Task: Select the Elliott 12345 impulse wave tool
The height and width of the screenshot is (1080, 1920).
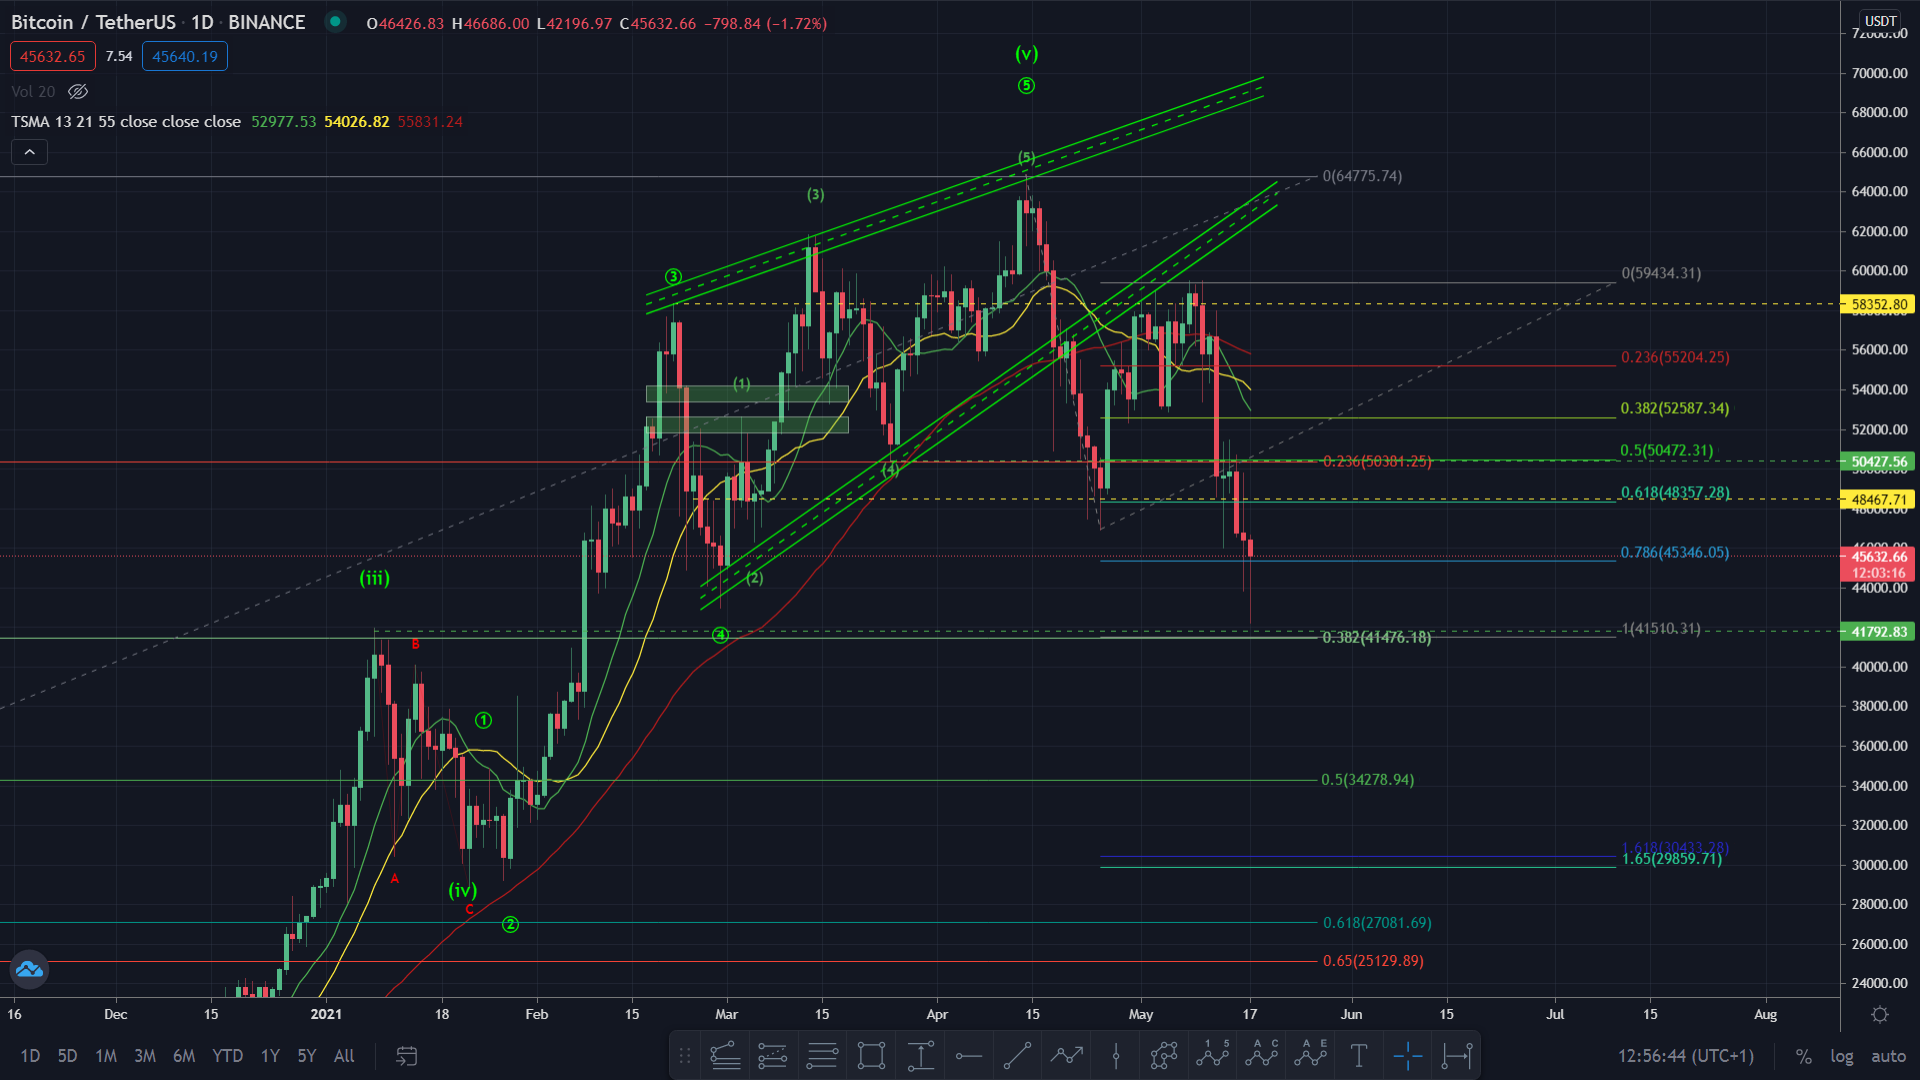Action: pos(1212,1056)
